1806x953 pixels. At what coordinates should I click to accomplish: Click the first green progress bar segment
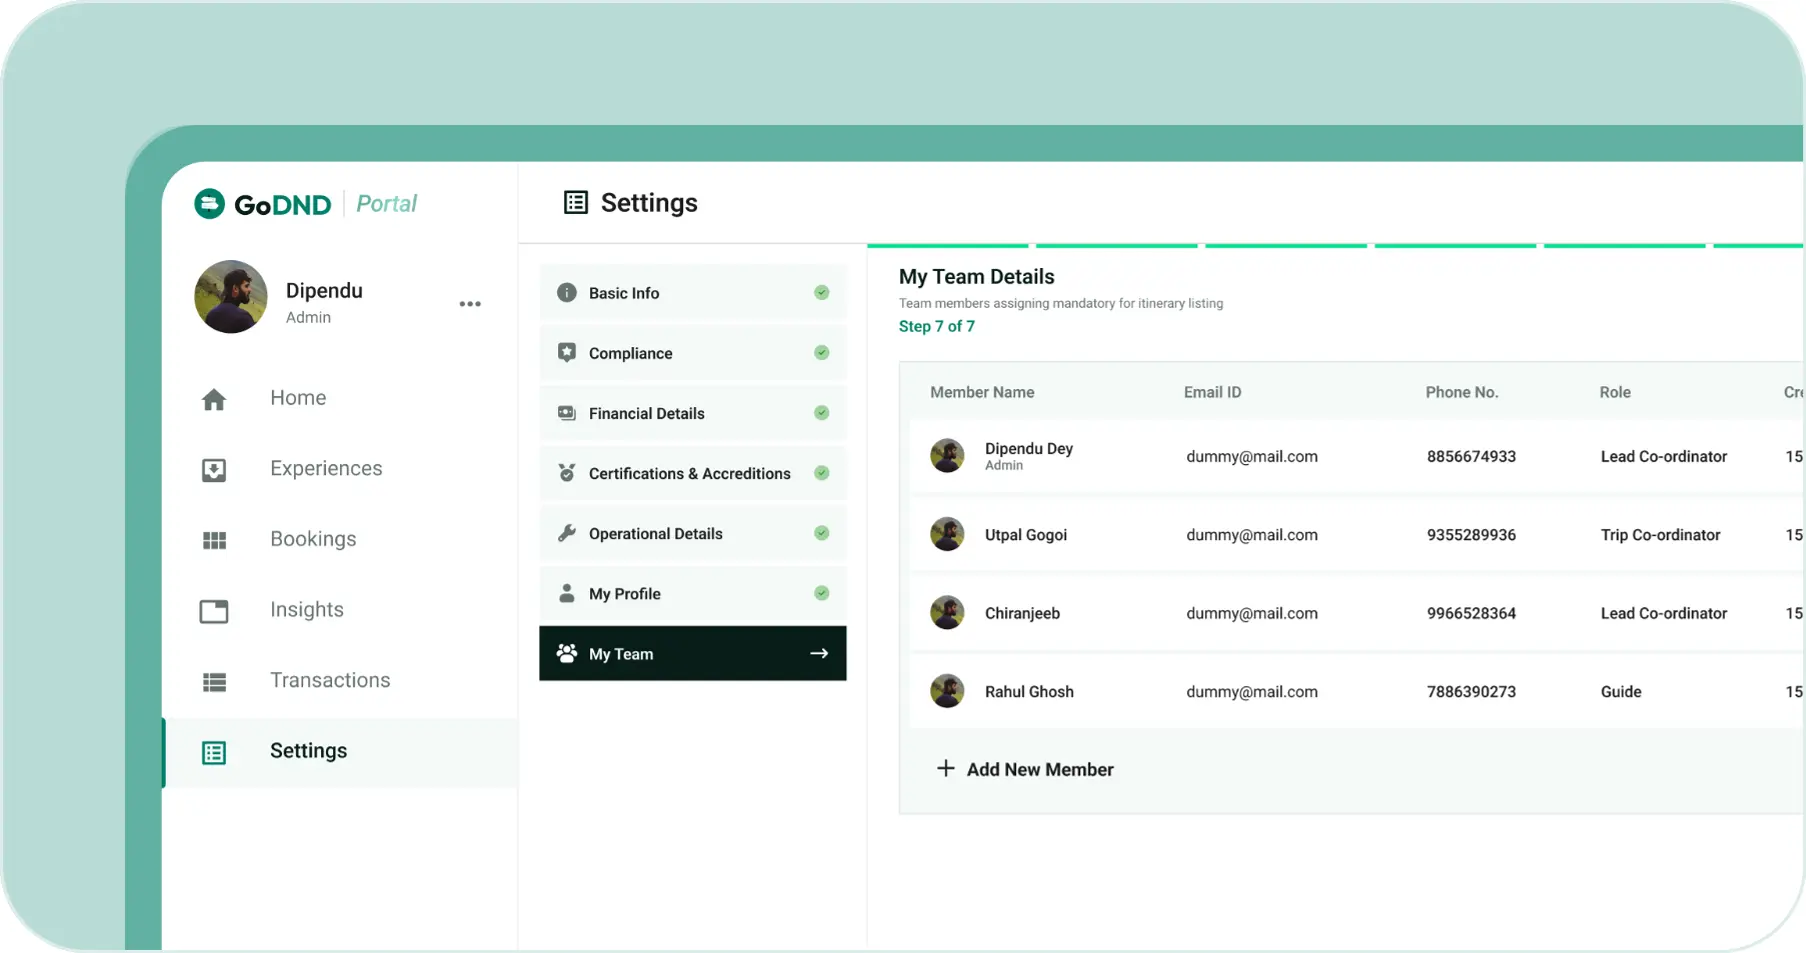pos(947,245)
